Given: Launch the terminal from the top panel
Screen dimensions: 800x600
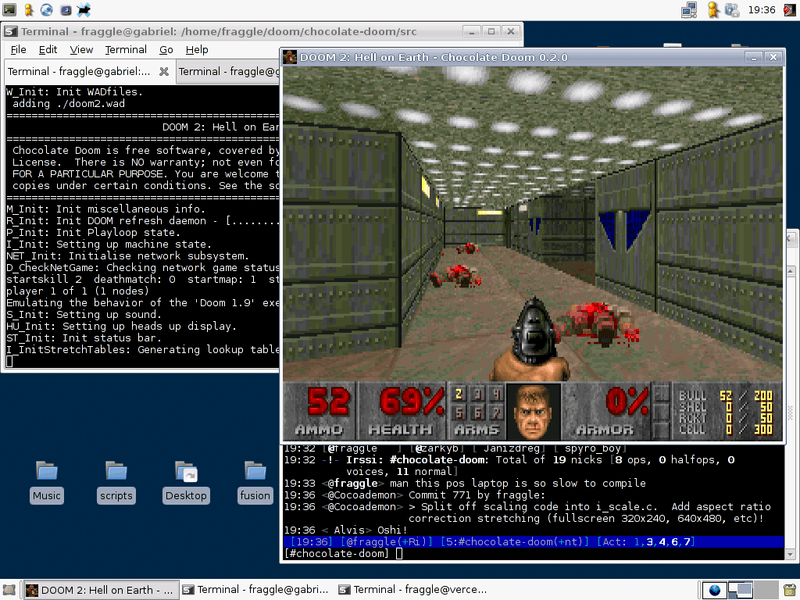Looking at the screenshot, I should 10,9.
